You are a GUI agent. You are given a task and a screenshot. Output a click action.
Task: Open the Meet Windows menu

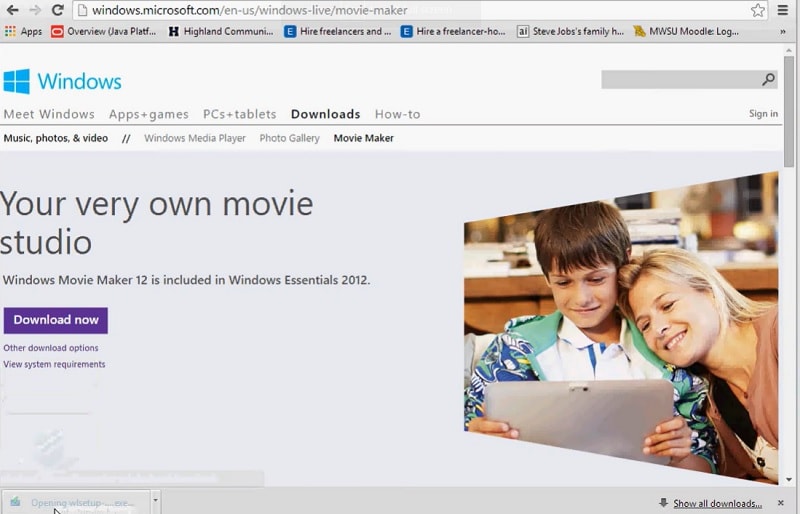(x=49, y=114)
